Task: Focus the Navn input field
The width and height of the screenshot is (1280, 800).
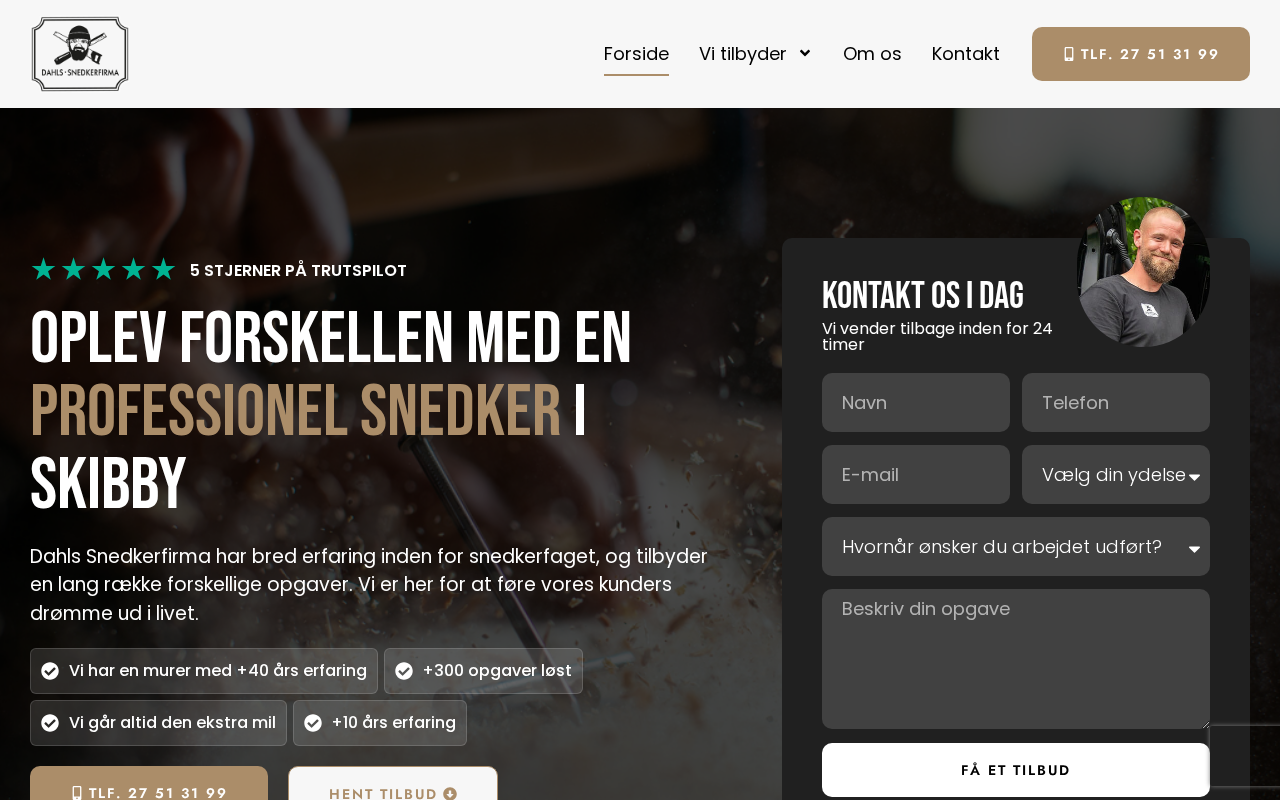Action: [916, 403]
